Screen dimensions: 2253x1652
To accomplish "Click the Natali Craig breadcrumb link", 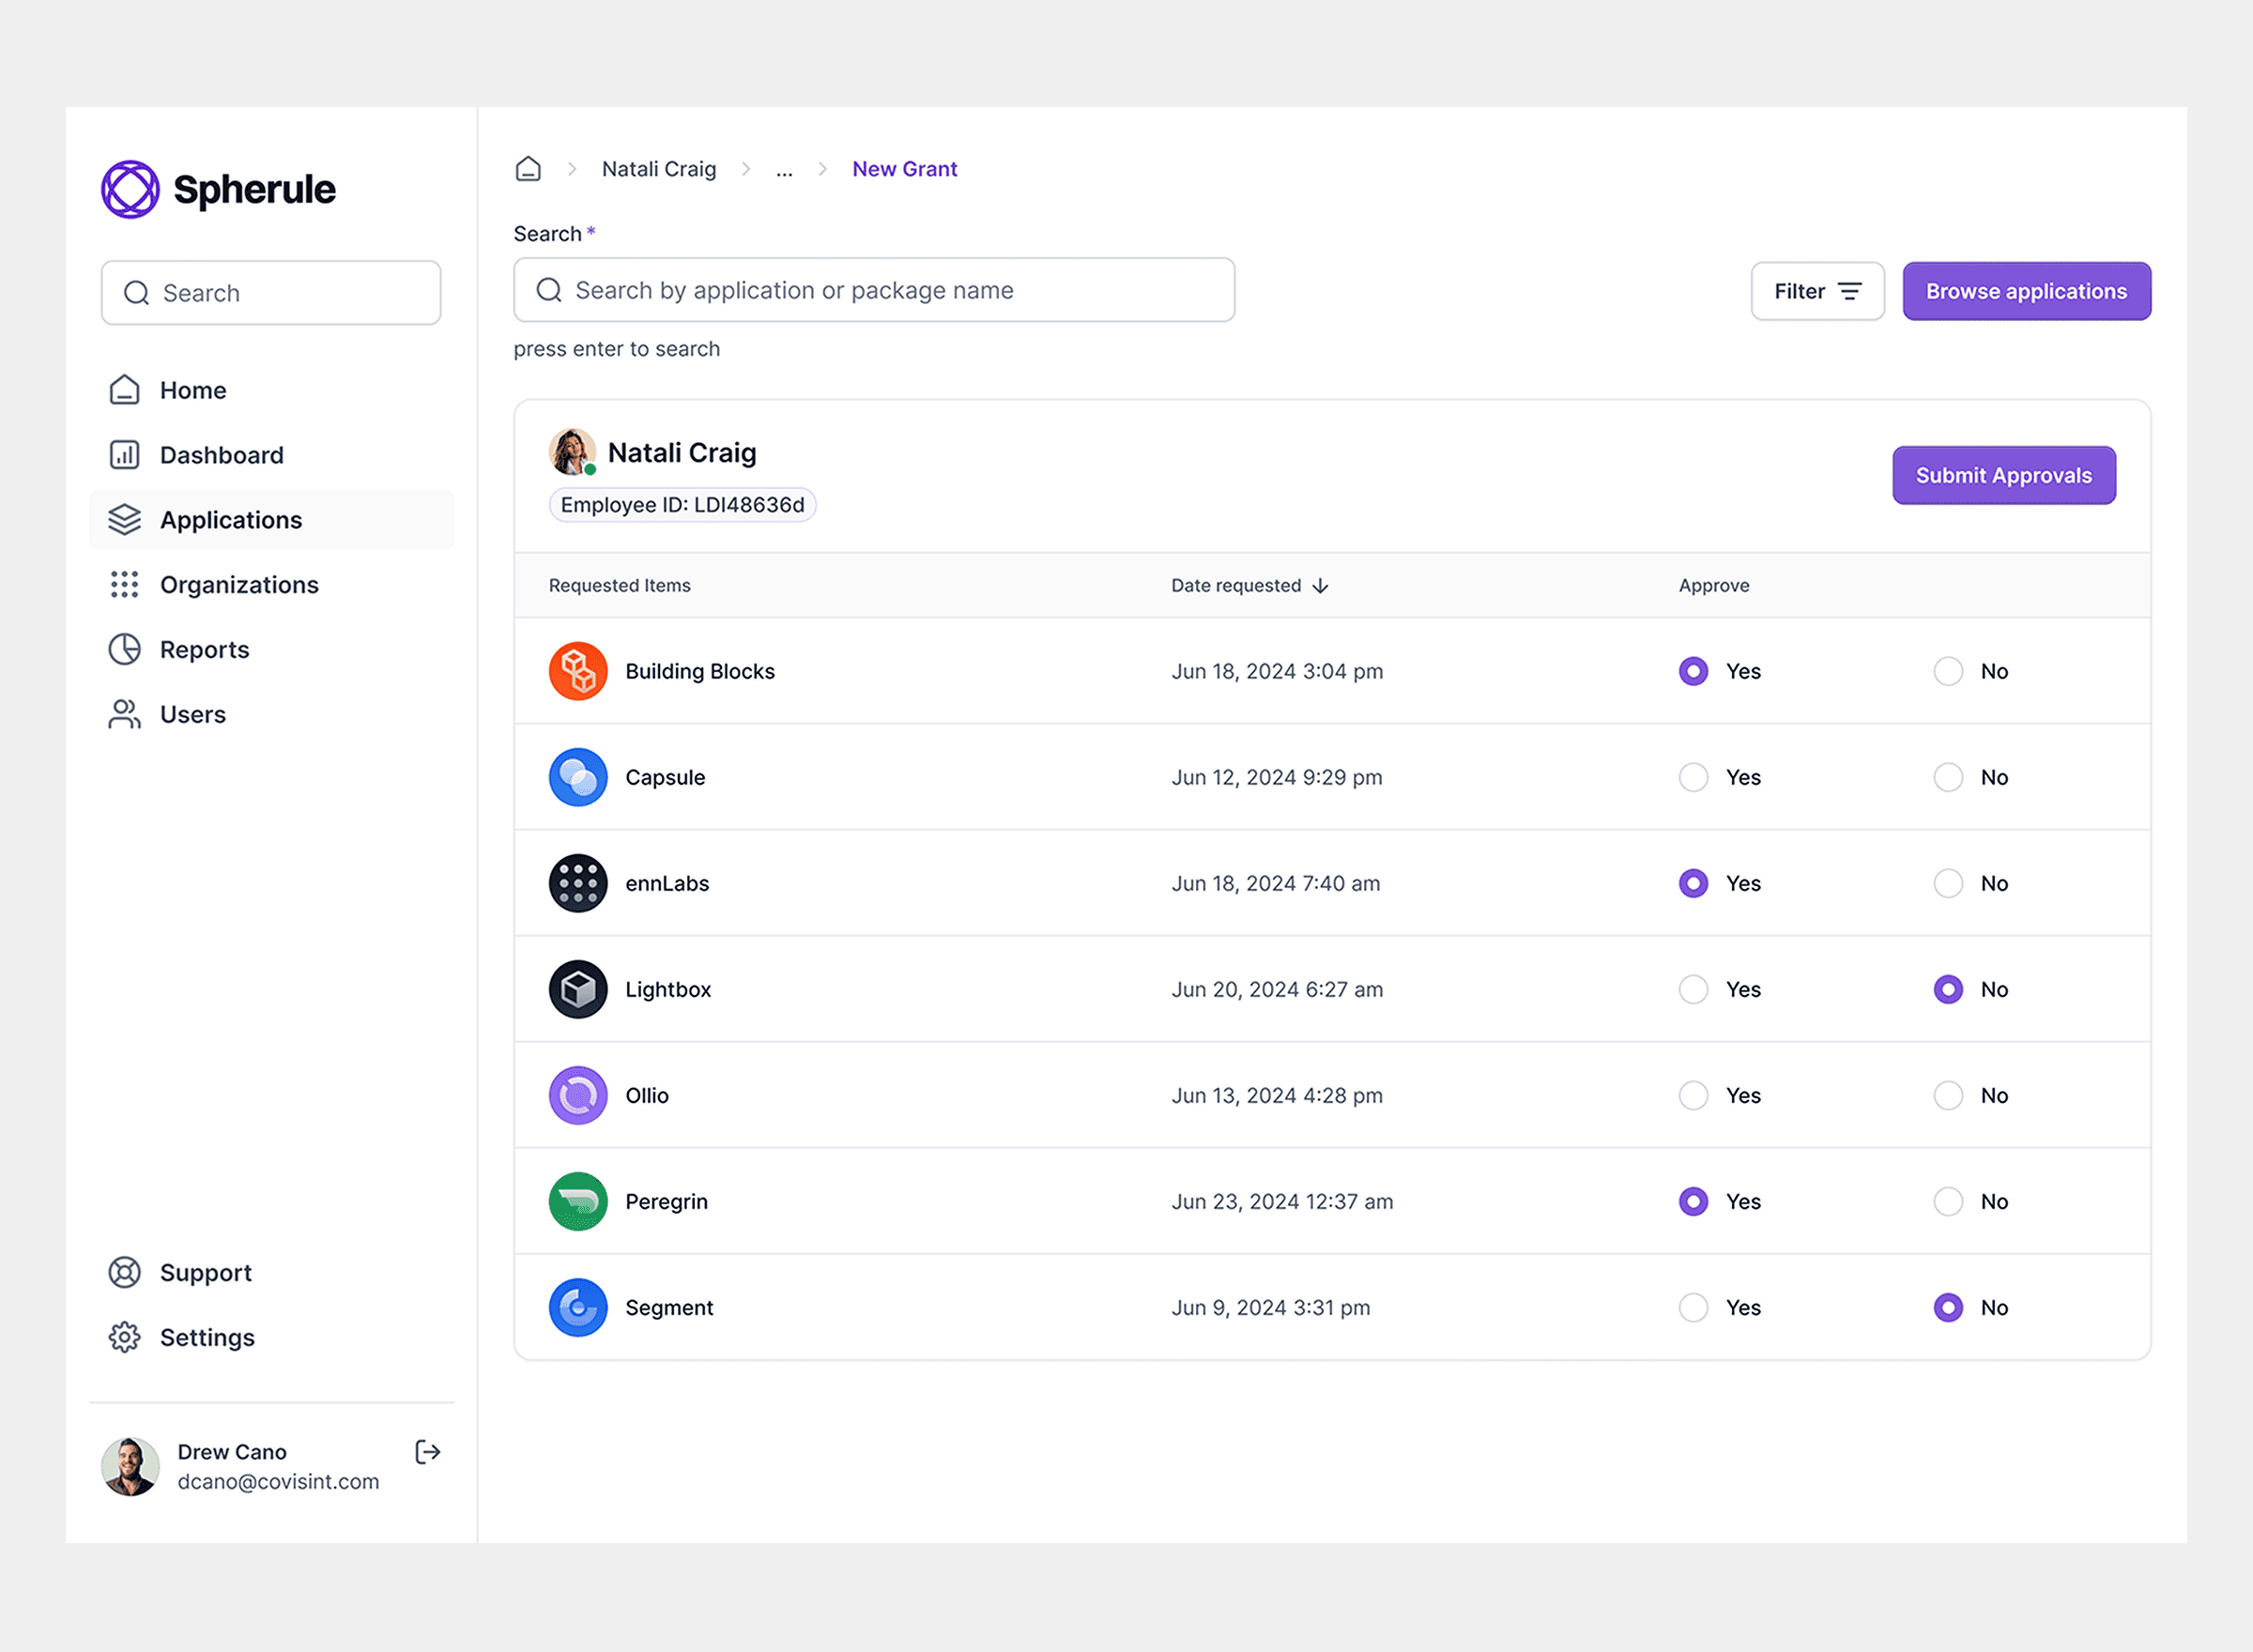I will click(x=658, y=169).
